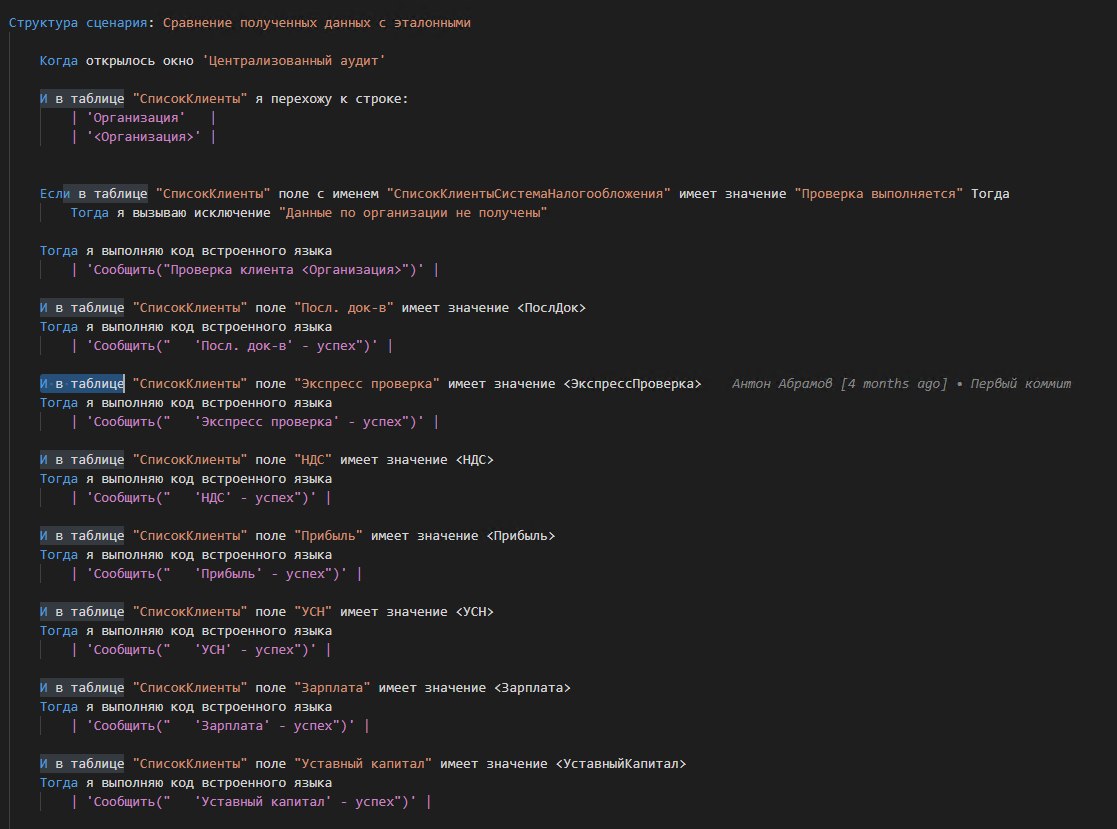
Task: Click the parameter <УставныйКапитал>
Action: pyautogui.click(x=620, y=763)
